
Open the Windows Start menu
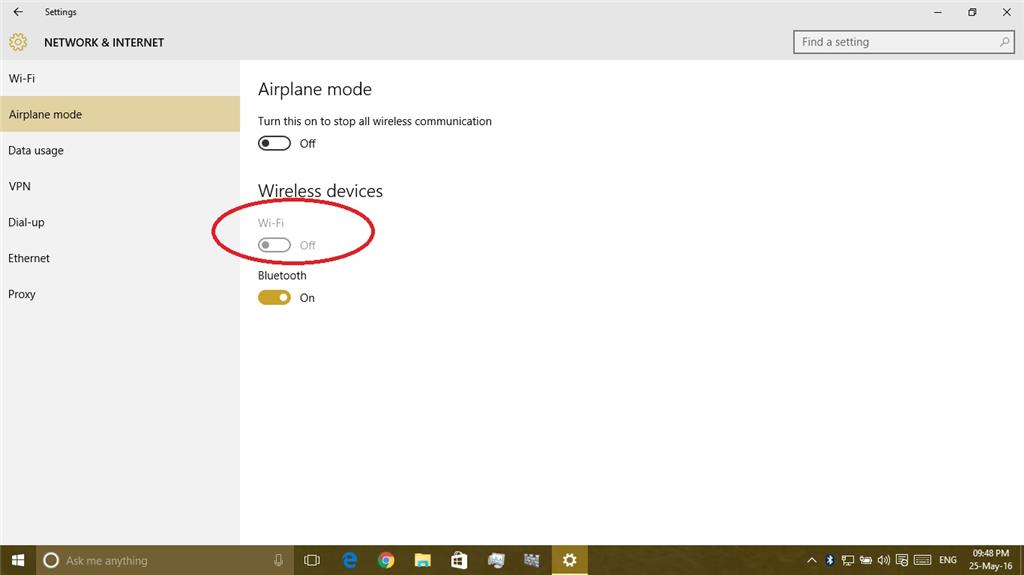point(18,560)
